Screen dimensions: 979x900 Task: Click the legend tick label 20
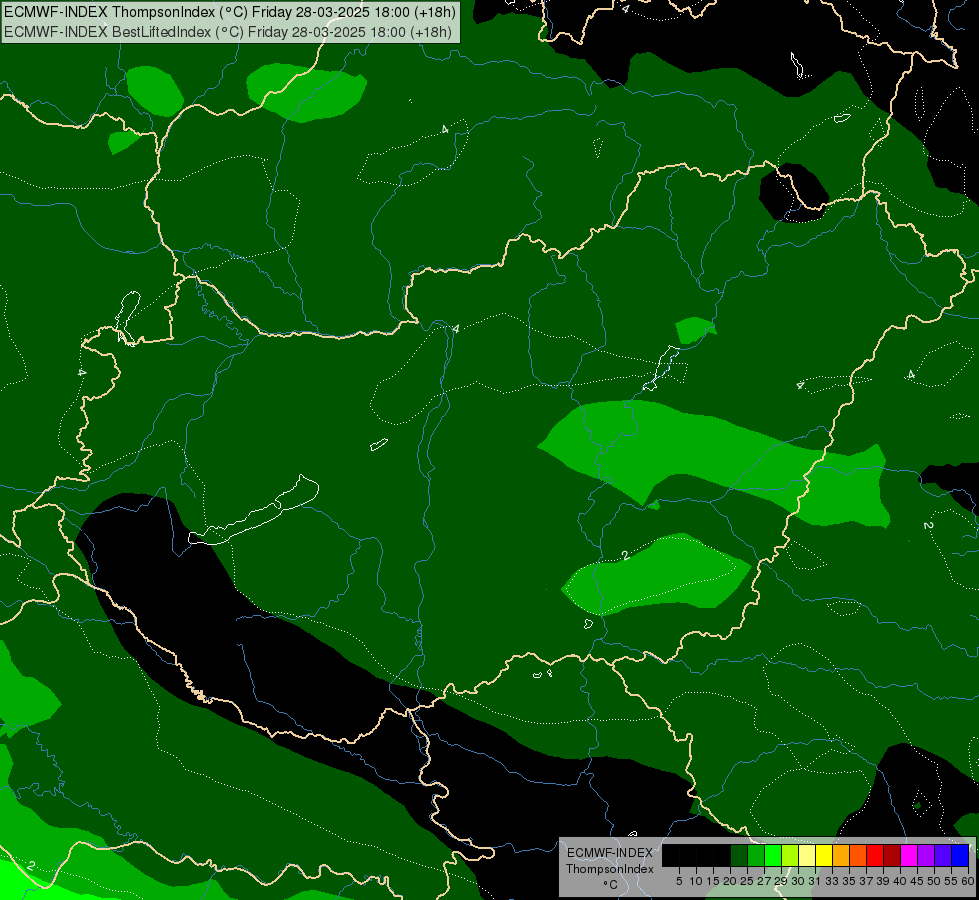(x=730, y=881)
